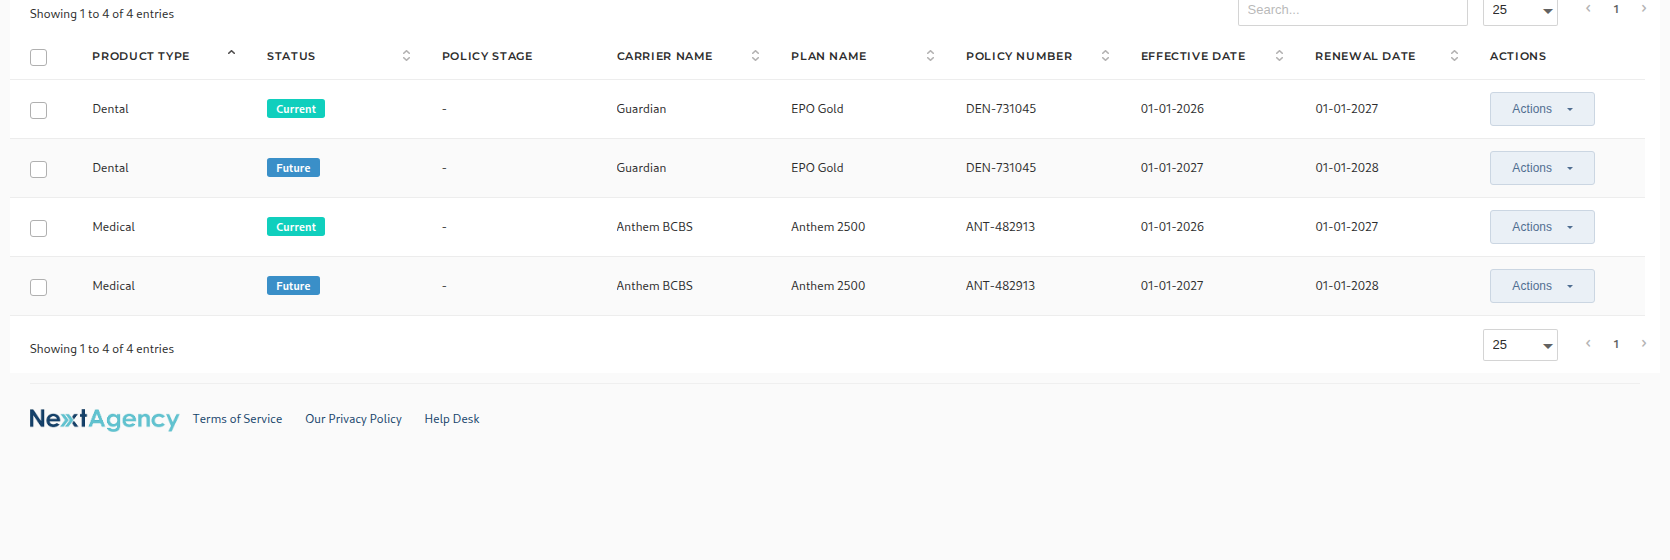Sort by Renewal Date sort icon
Viewport: 1670px width, 560px height.
point(1454,56)
